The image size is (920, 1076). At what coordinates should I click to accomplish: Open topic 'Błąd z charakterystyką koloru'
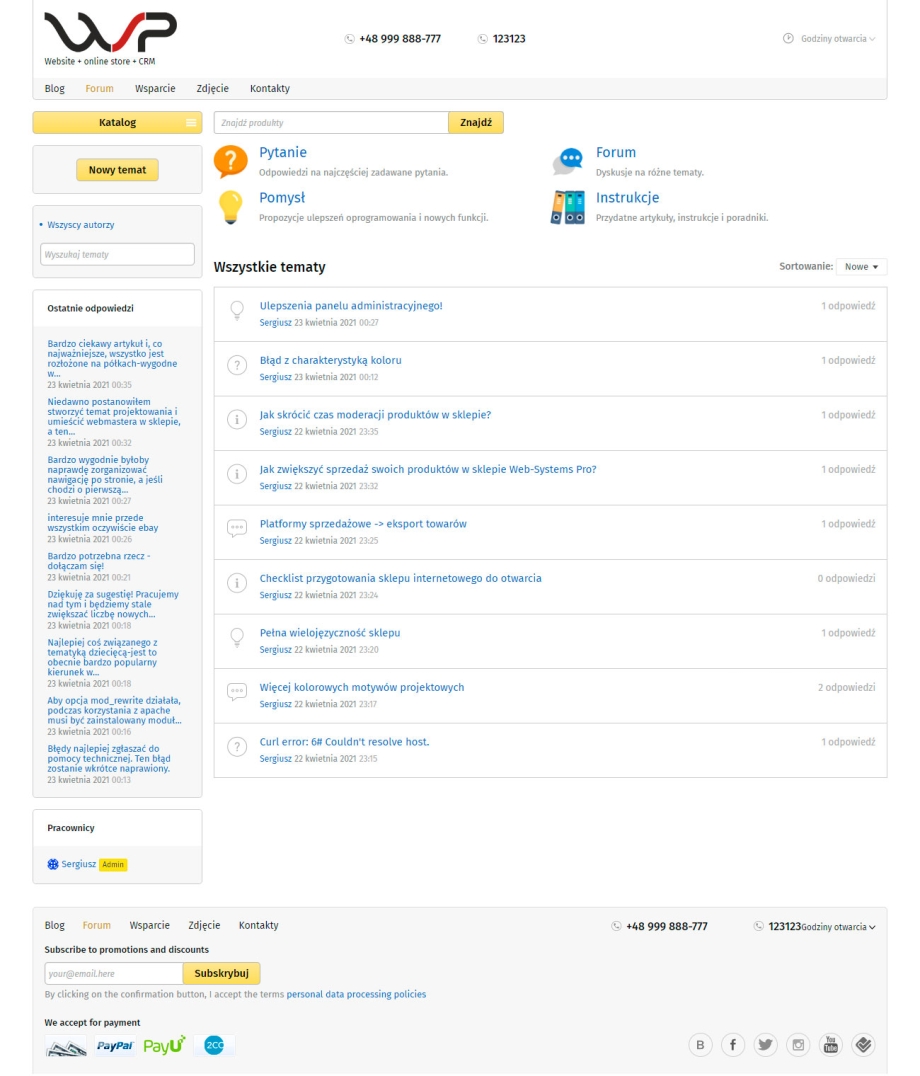click(330, 360)
